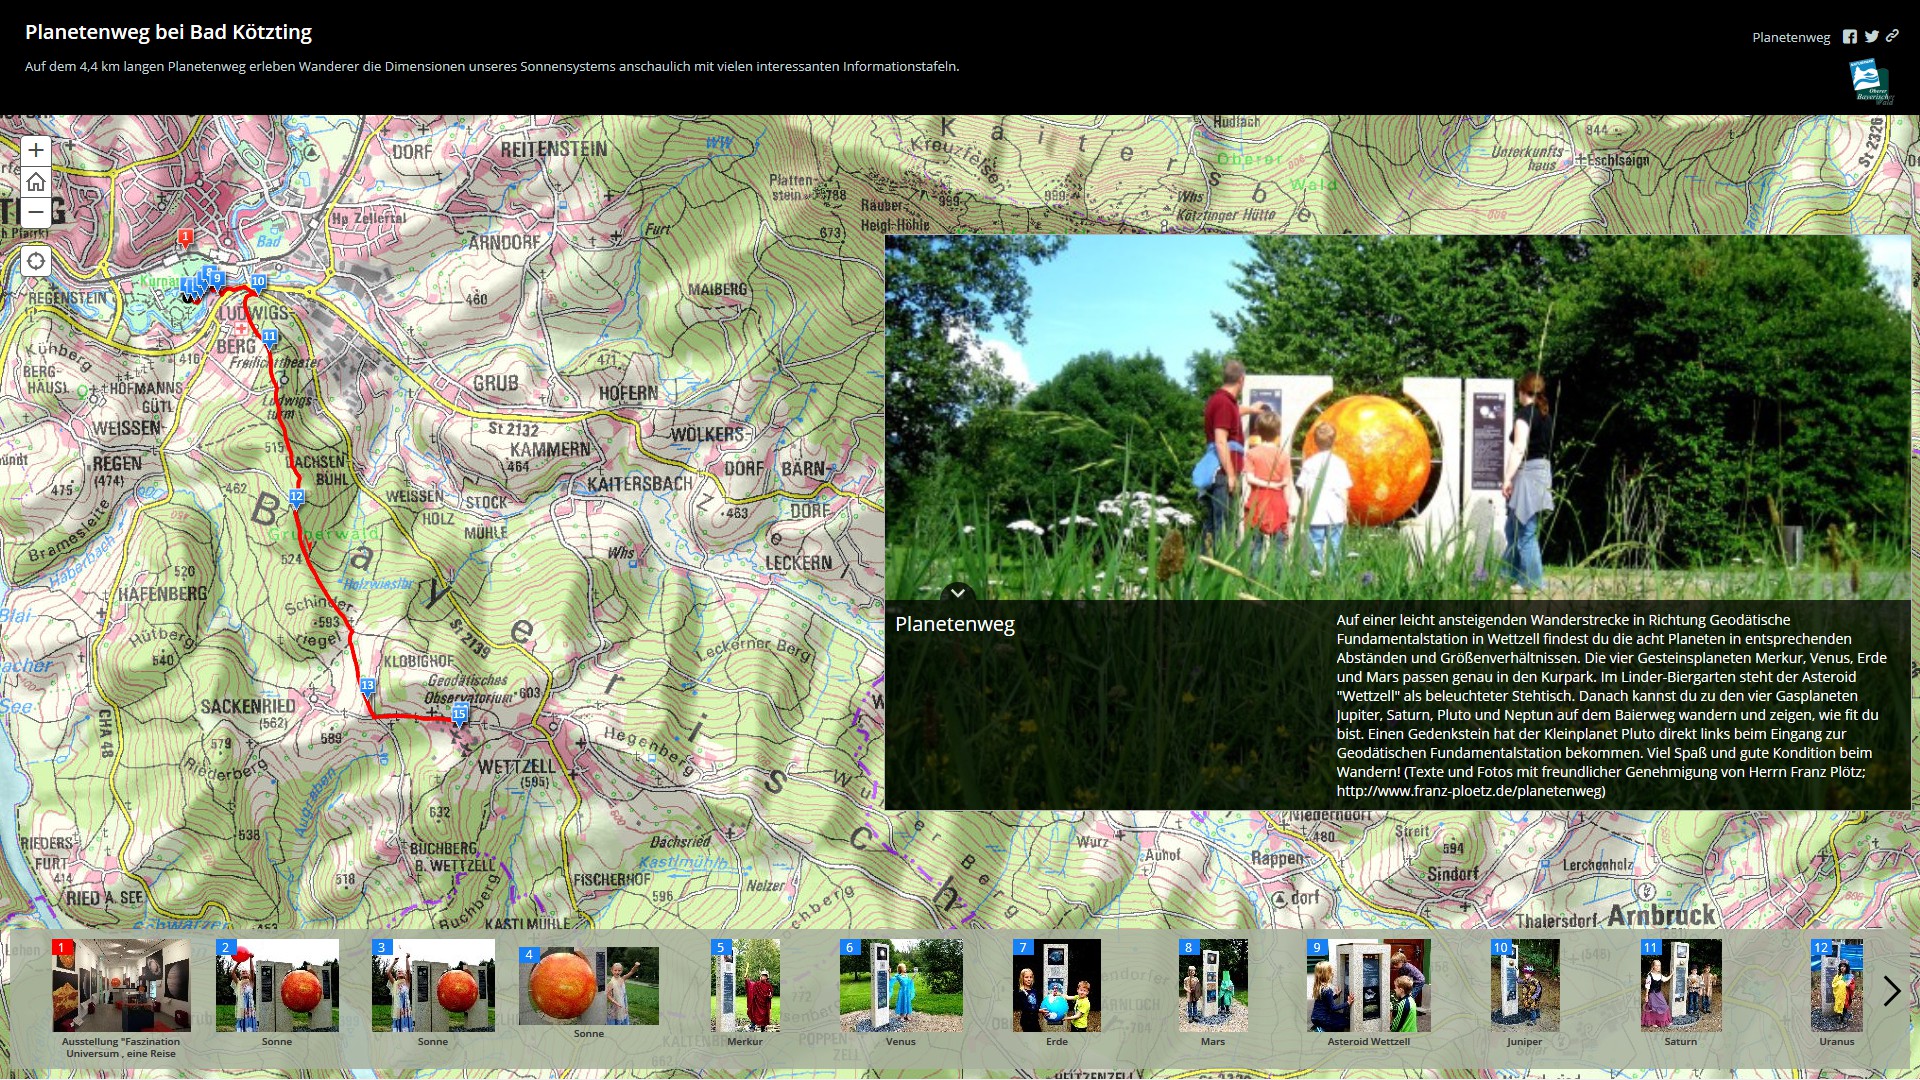
Task: Copy share link icon
Action: click(1892, 37)
